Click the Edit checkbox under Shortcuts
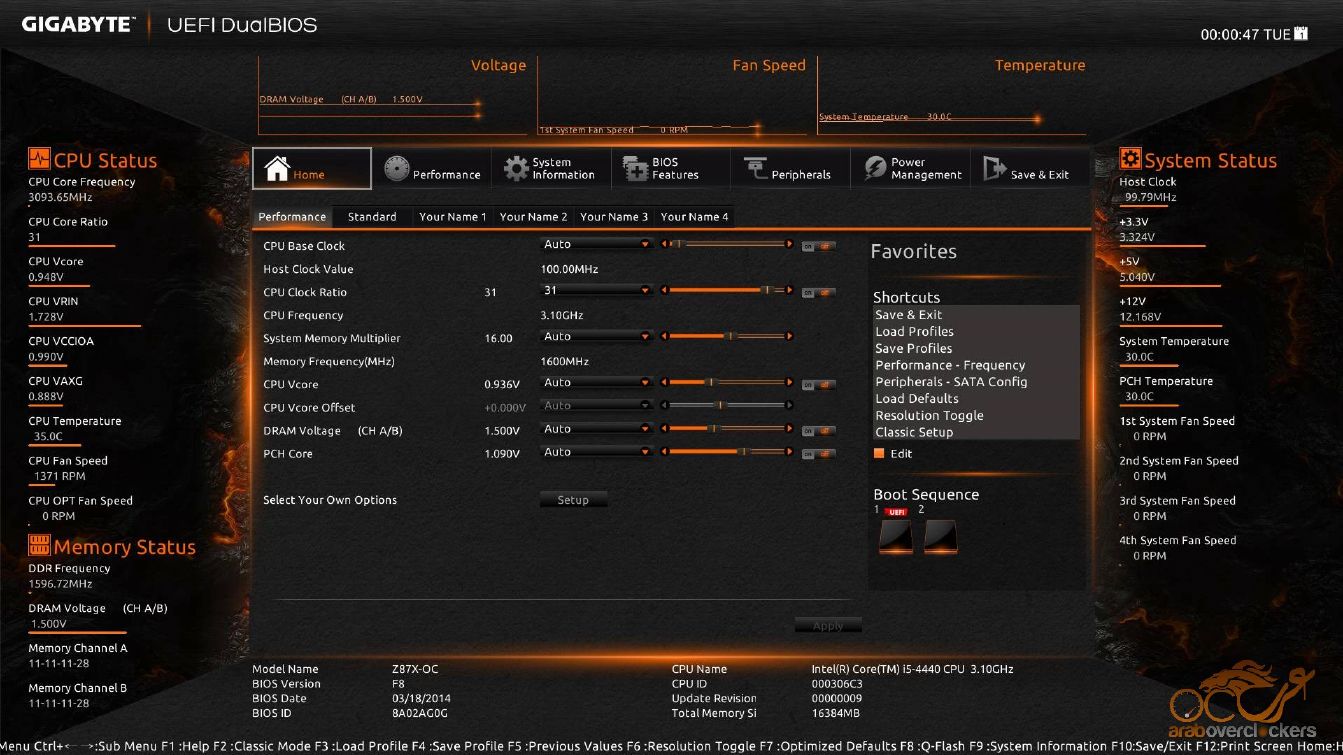The height and width of the screenshot is (755, 1343). pos(879,454)
